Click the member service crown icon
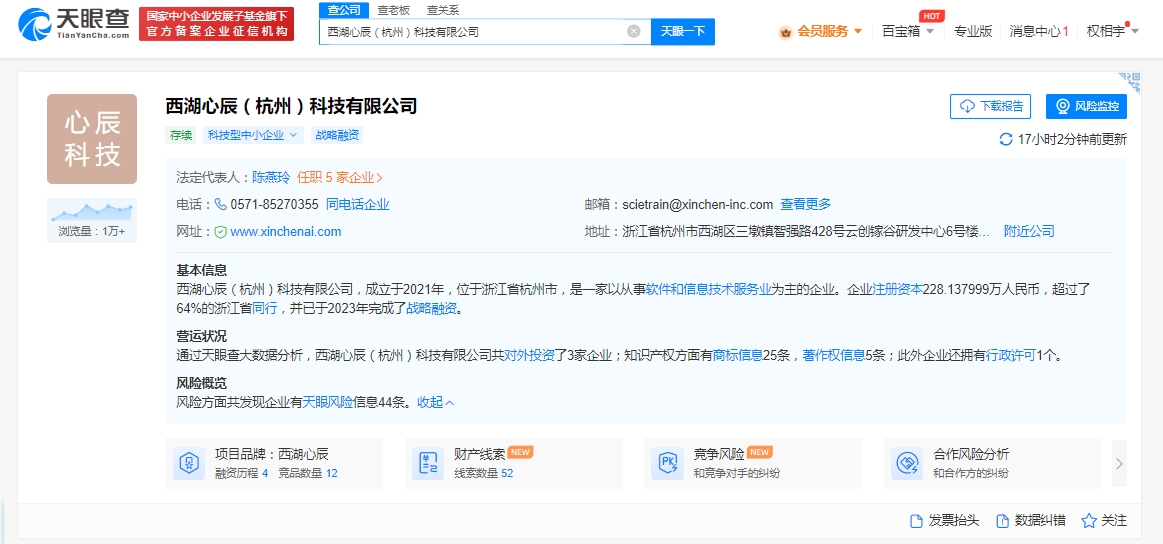 pos(786,32)
